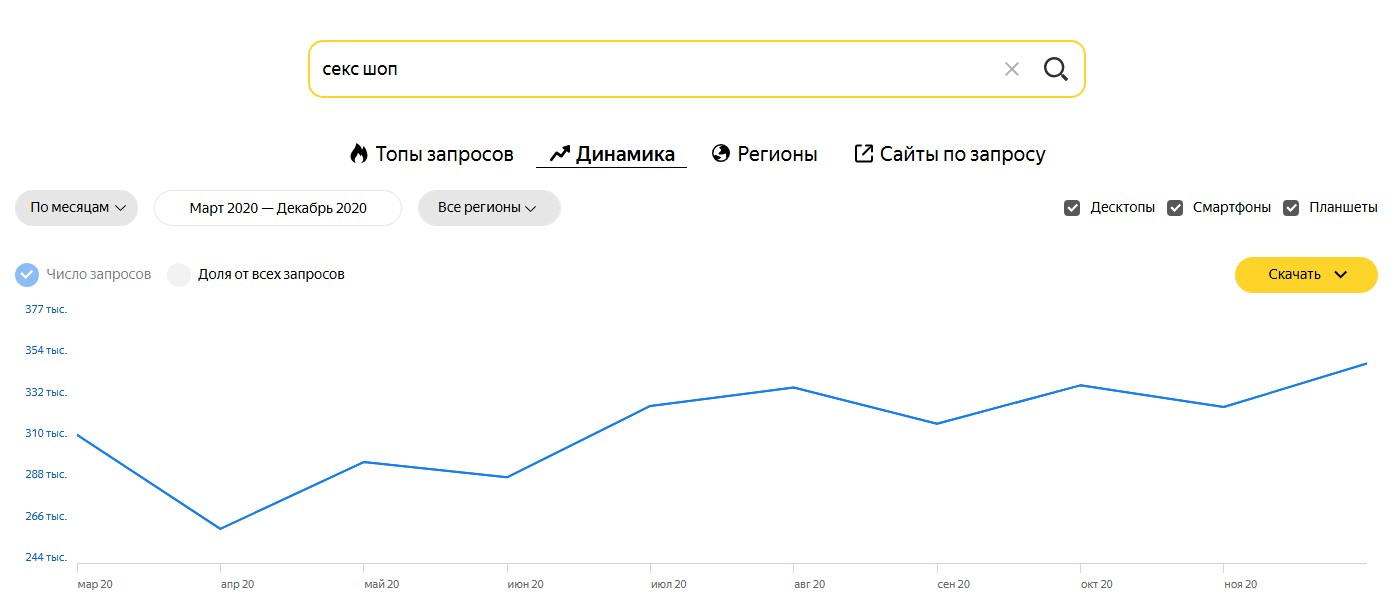Click the yellow Скачать button
This screenshot has width=1395, height=610.
[x=1306, y=274]
